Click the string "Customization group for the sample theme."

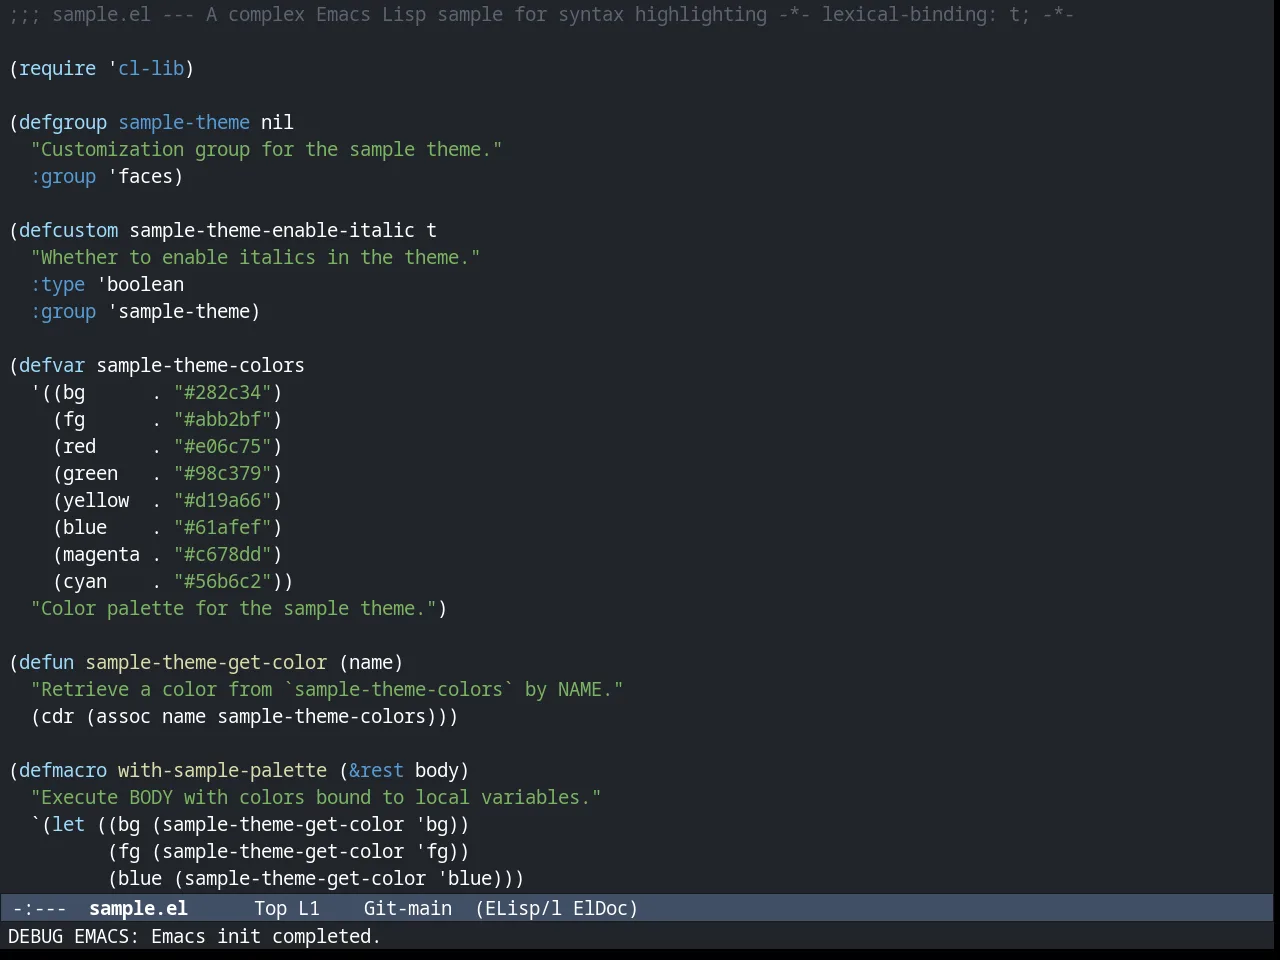[266, 149]
